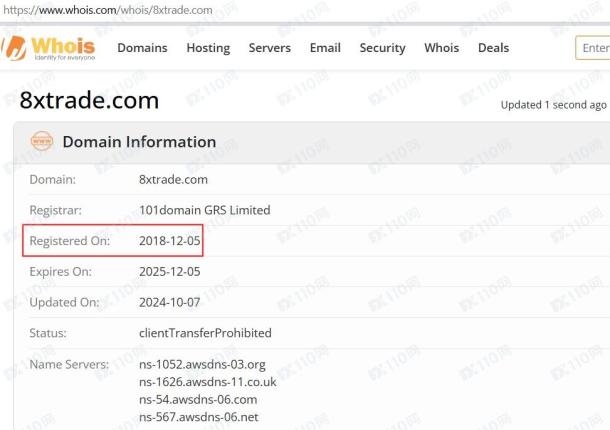
Task: Click the clientTransferProhibited status value
Action: coord(205,333)
